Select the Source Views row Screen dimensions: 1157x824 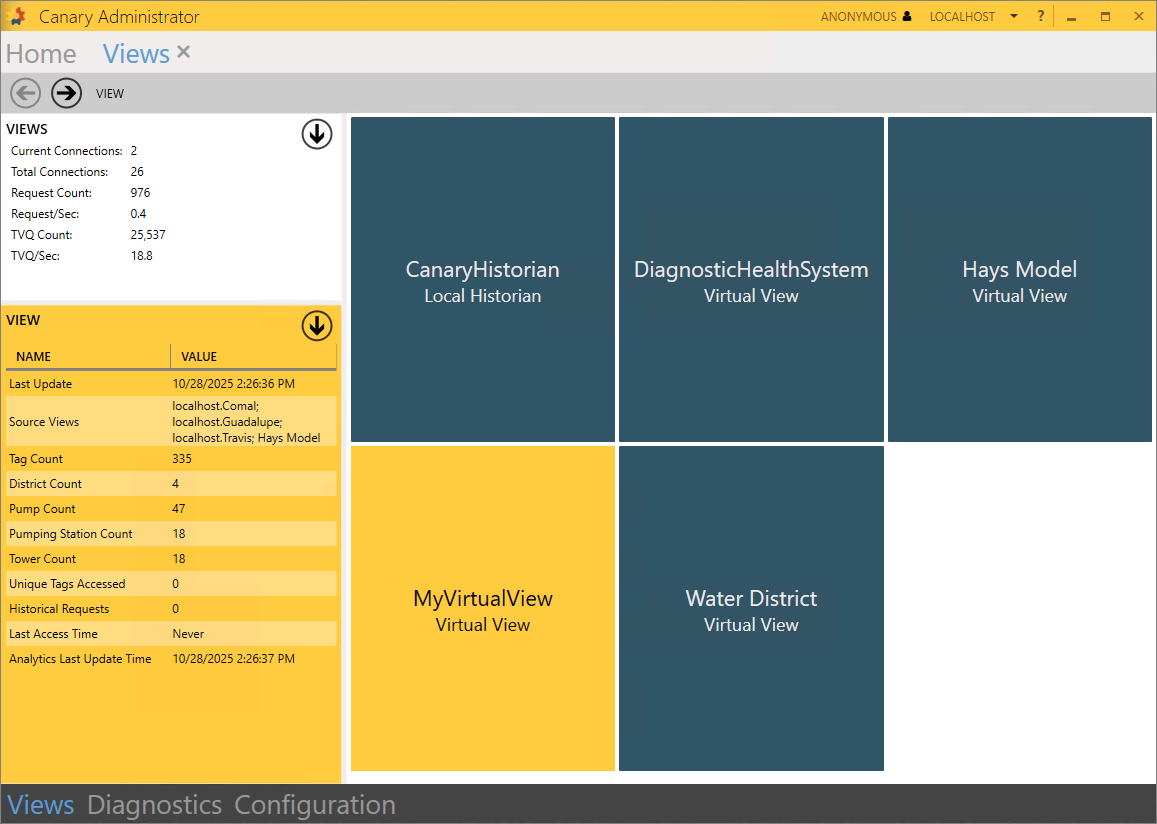click(170, 421)
